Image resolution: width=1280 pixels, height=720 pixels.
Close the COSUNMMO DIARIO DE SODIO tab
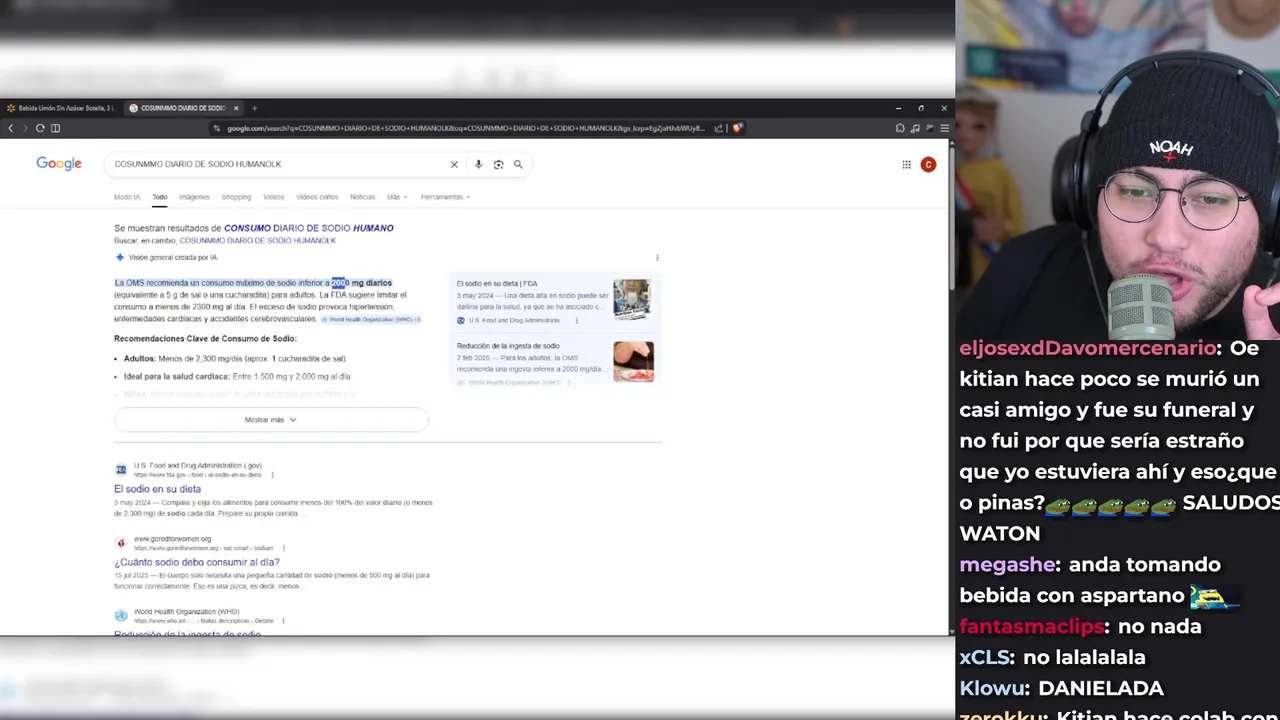pos(236,108)
